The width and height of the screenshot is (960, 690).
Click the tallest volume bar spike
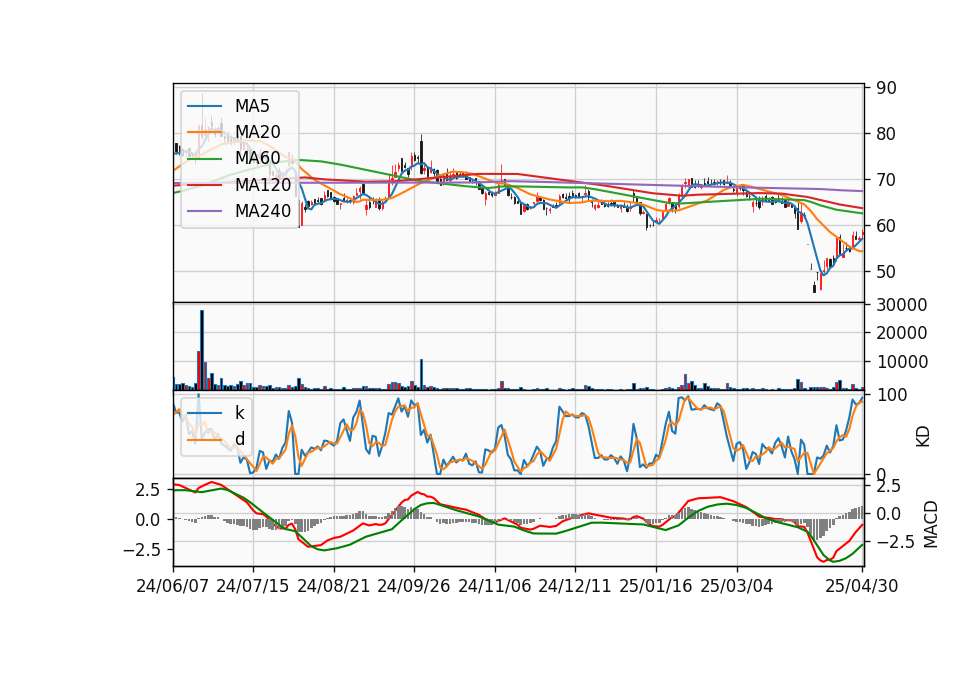point(202,350)
